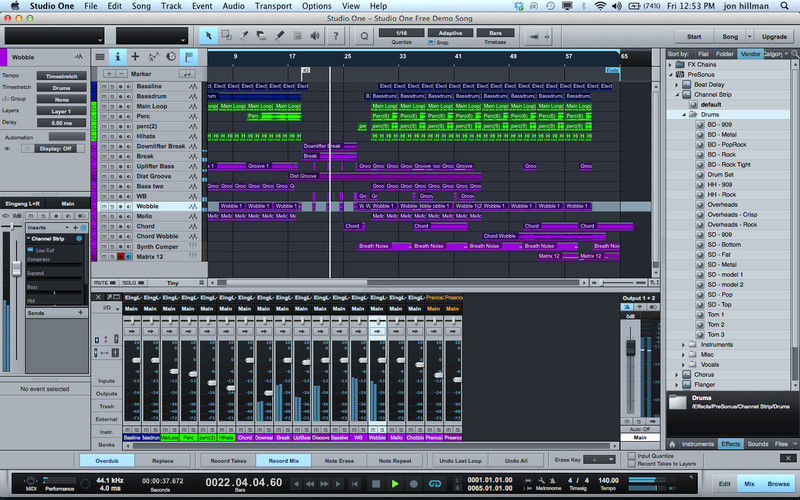
Task: Open the Bars Timebase dropdown
Action: pyautogui.click(x=495, y=33)
